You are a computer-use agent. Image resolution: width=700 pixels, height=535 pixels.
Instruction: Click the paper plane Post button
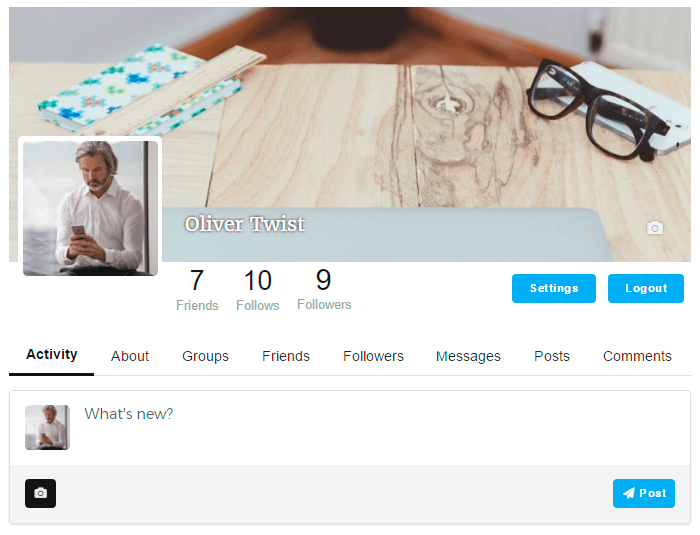tap(643, 493)
